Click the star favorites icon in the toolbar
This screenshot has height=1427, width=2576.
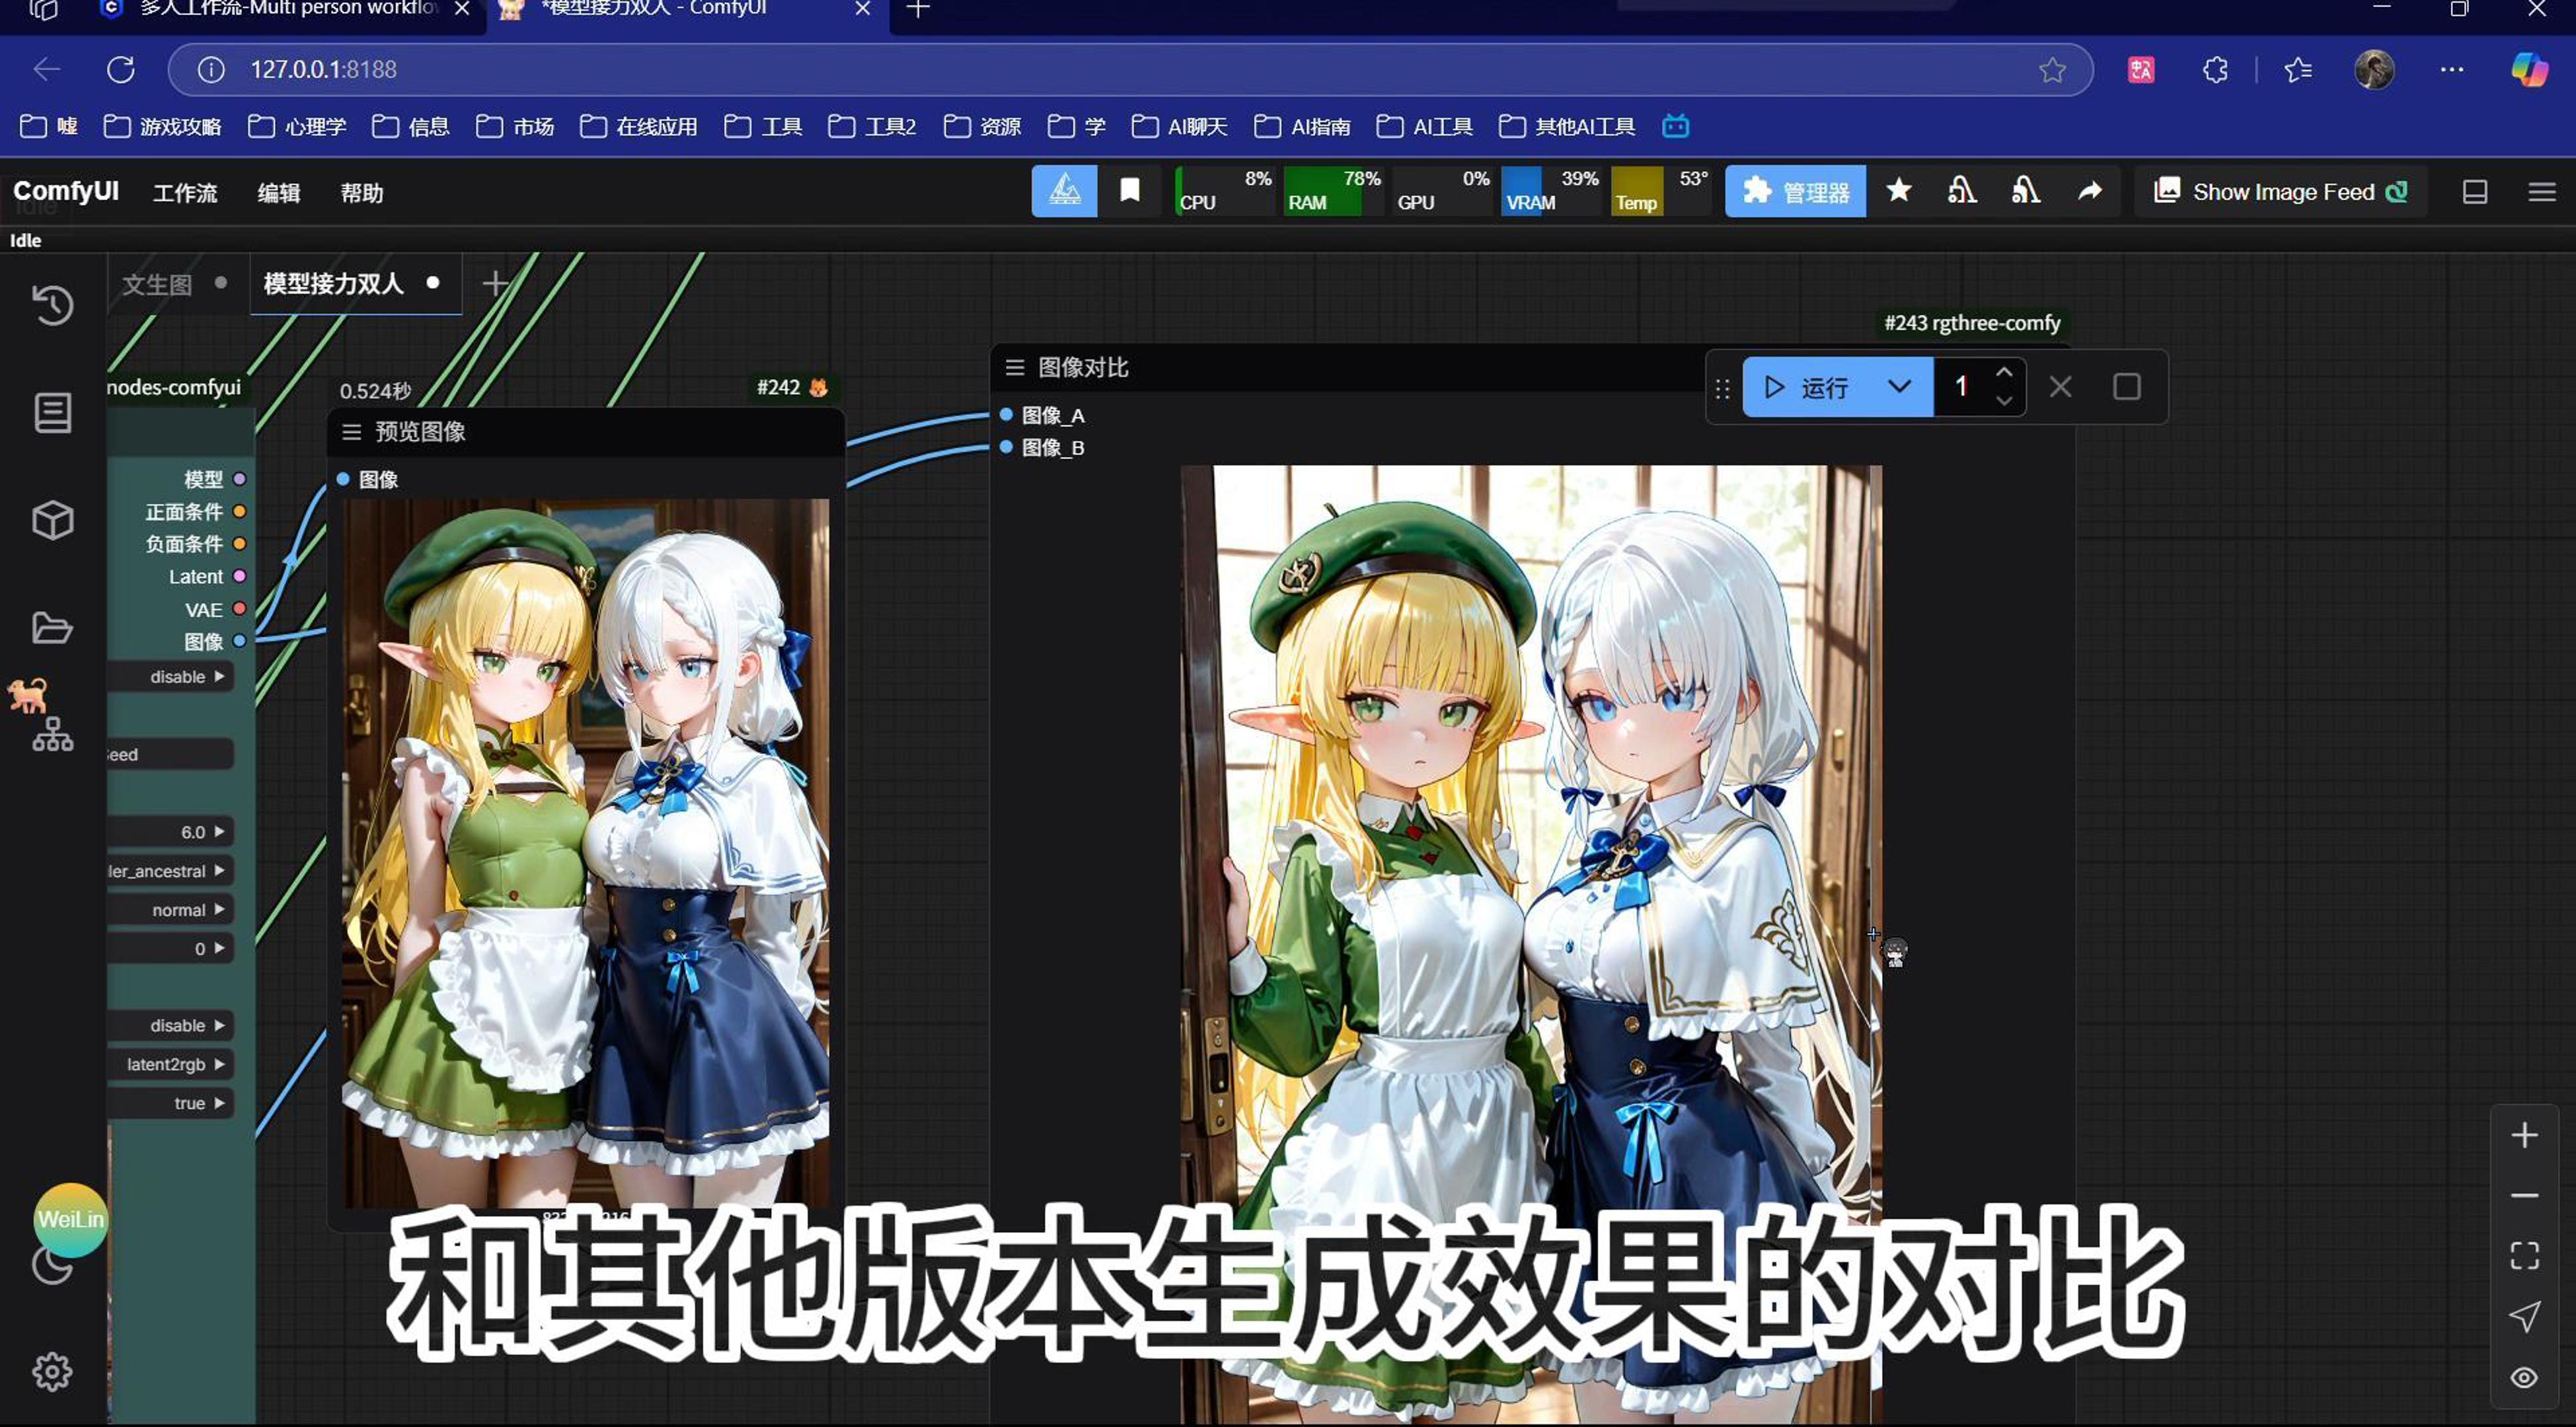click(x=1898, y=191)
